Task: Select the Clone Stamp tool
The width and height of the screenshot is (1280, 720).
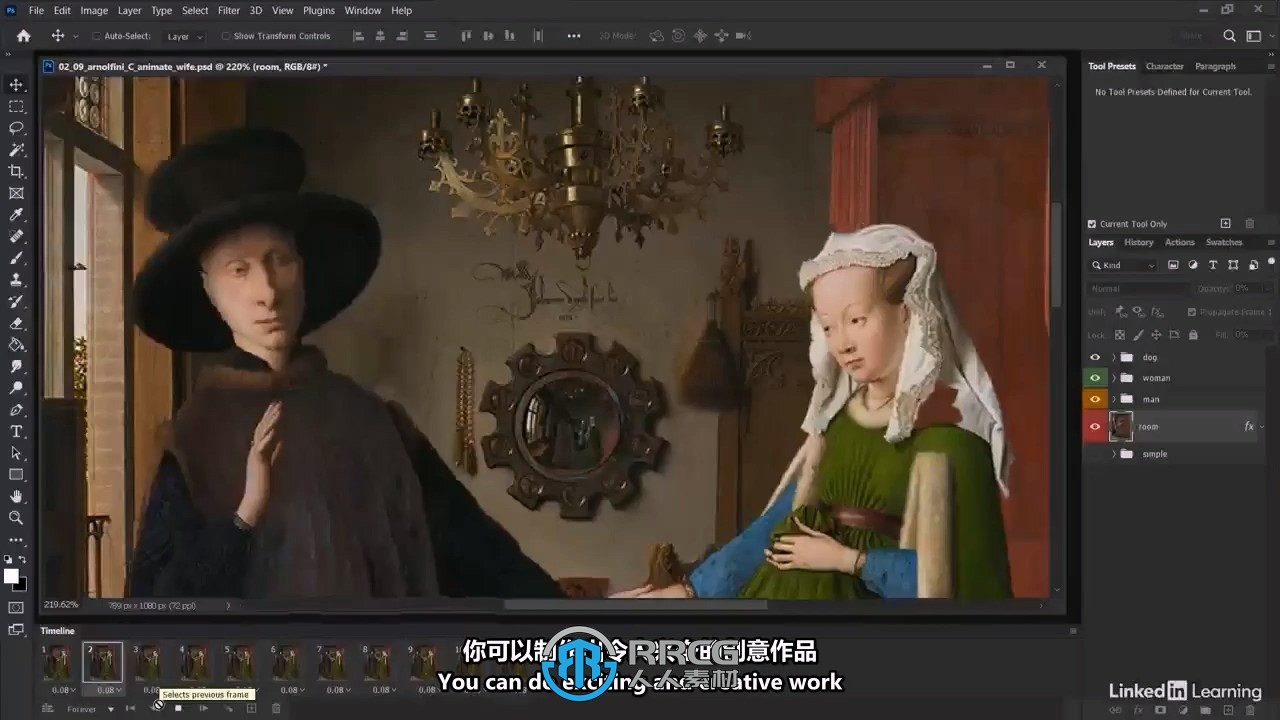Action: 16,280
